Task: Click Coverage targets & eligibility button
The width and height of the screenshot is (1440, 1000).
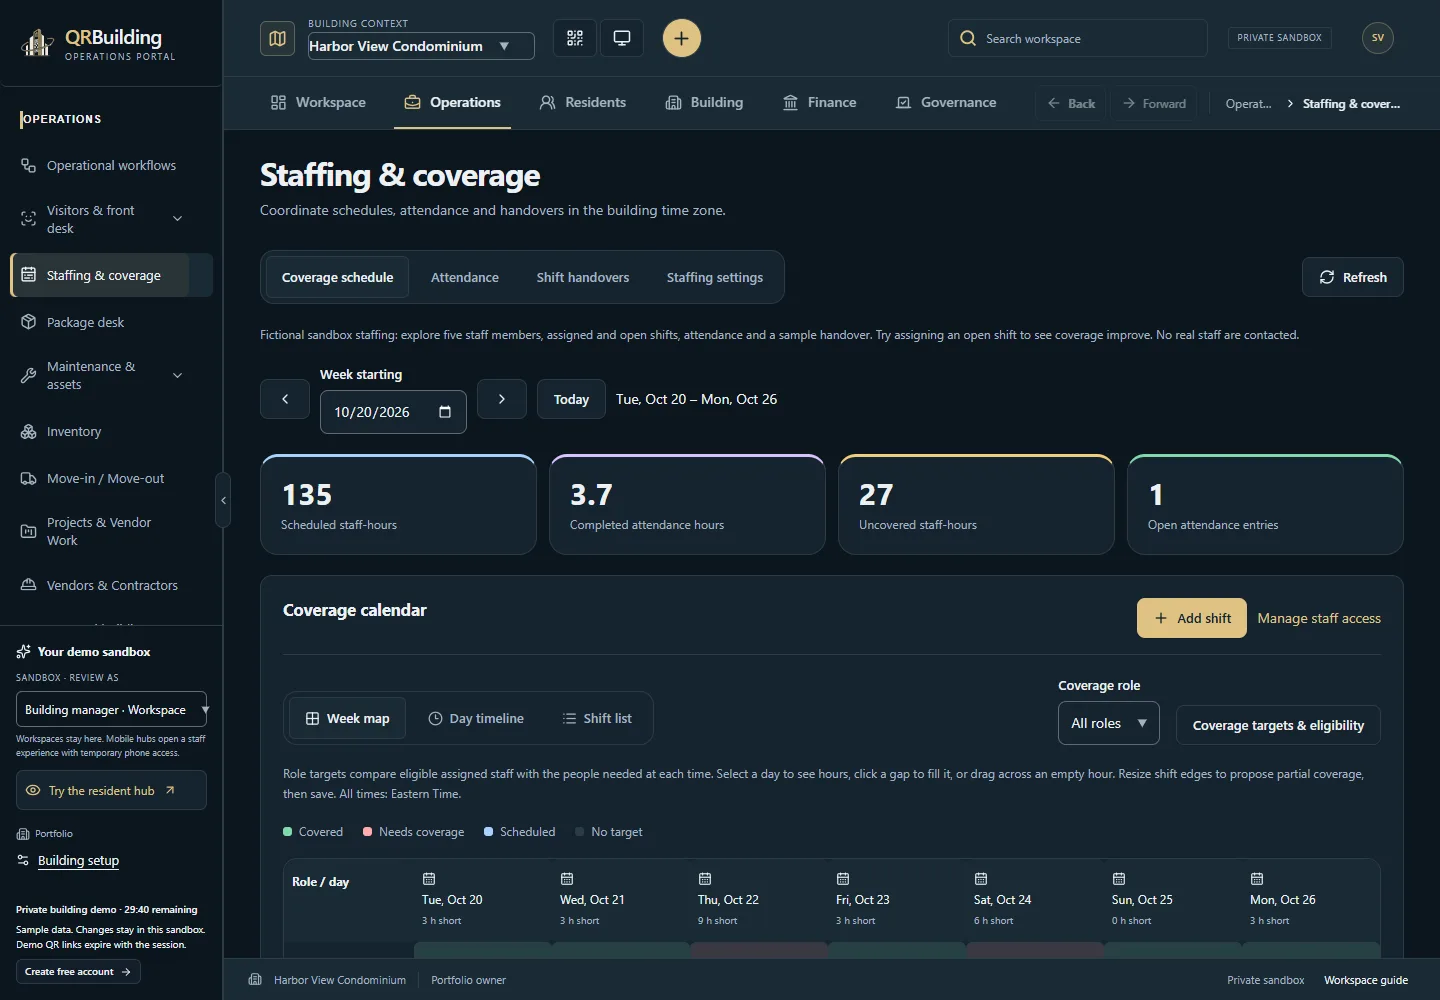Action: pyautogui.click(x=1278, y=725)
